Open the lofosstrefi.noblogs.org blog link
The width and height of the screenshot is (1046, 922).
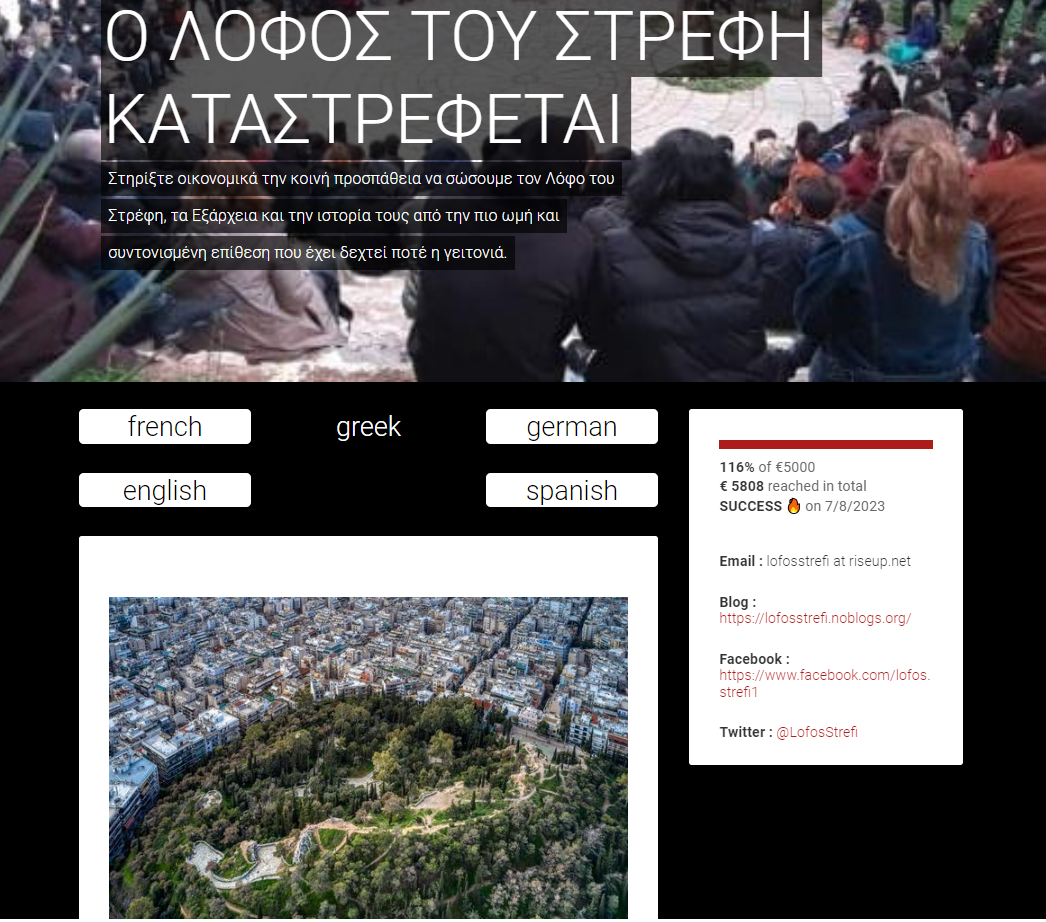pos(815,618)
